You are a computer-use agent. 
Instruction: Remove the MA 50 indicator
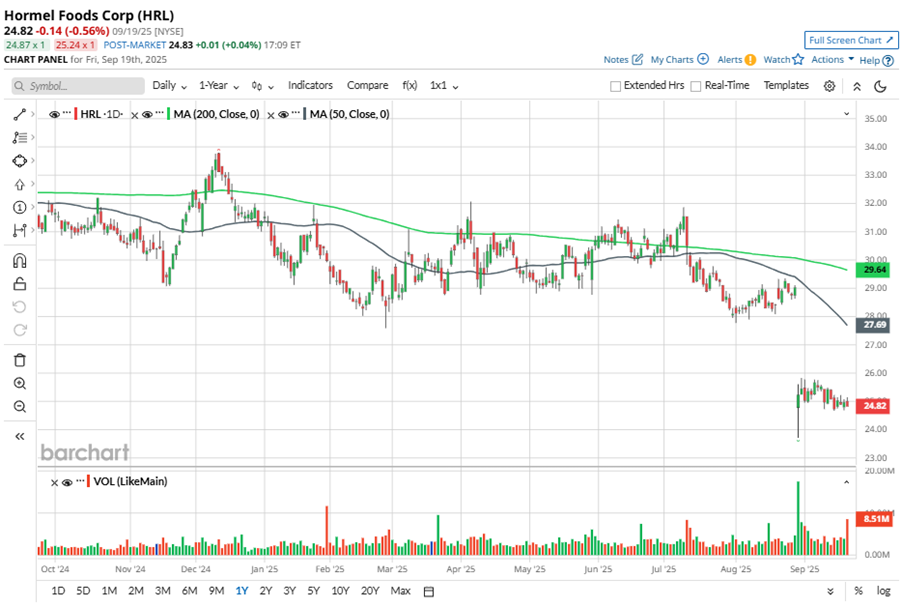(270, 115)
